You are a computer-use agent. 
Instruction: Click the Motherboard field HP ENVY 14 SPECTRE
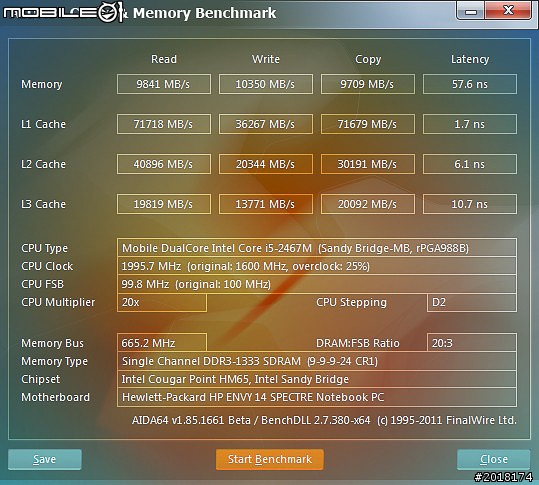click(x=317, y=397)
